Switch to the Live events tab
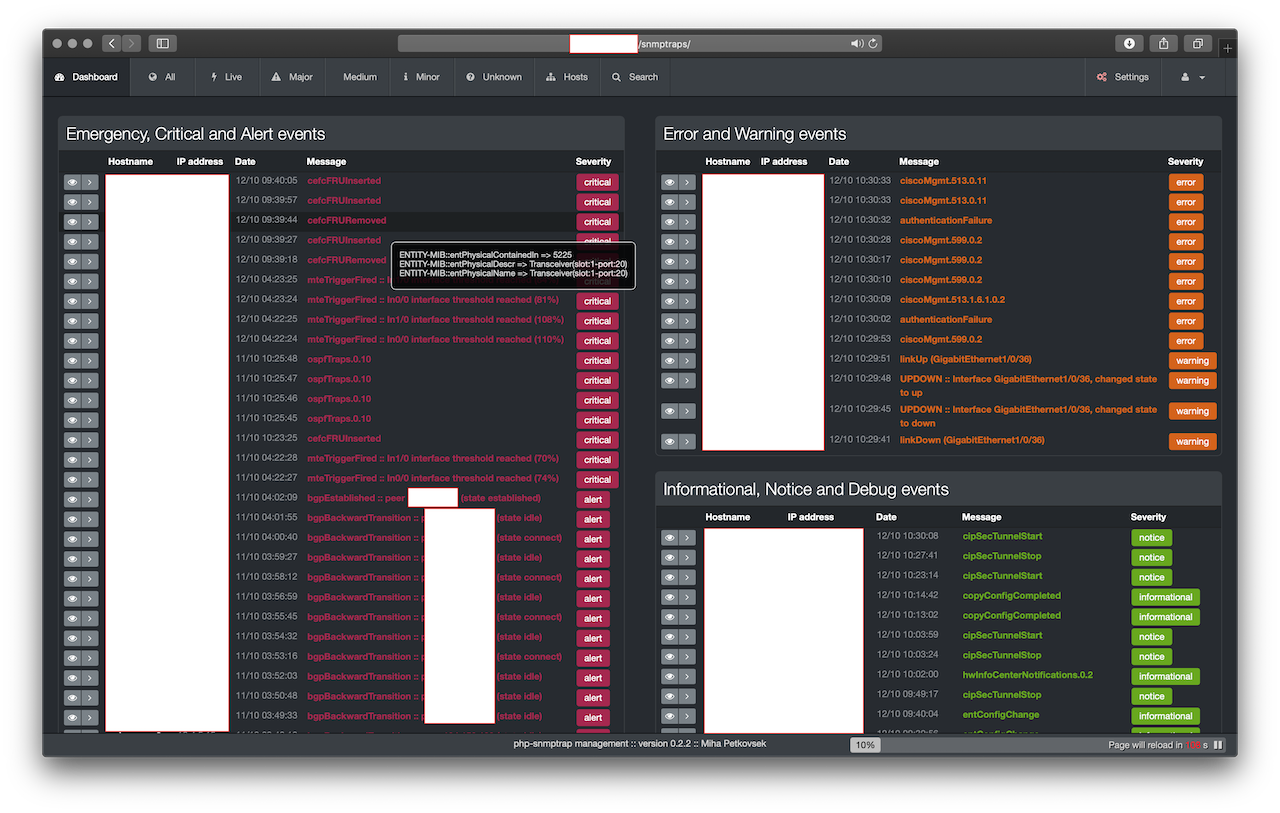The height and width of the screenshot is (813, 1280). click(x=225, y=77)
